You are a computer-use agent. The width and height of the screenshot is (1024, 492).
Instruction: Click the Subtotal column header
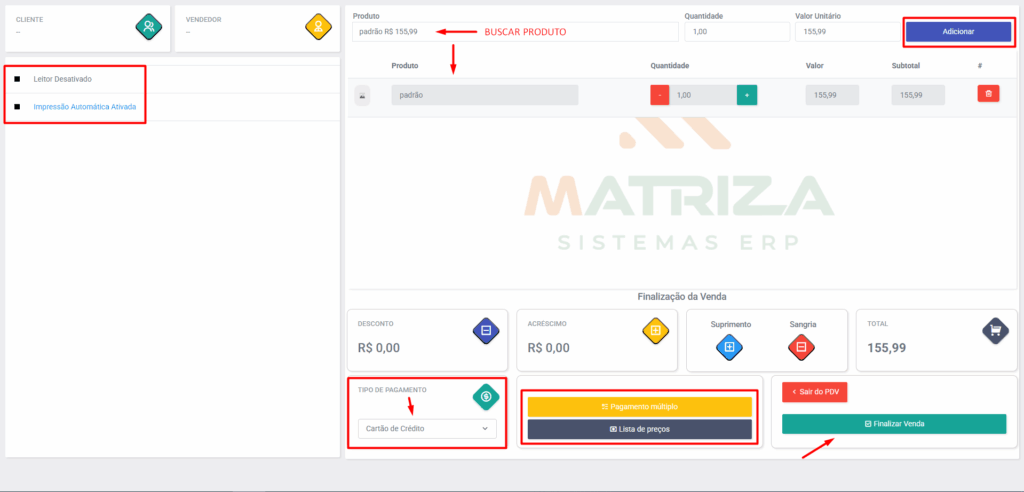(x=906, y=65)
